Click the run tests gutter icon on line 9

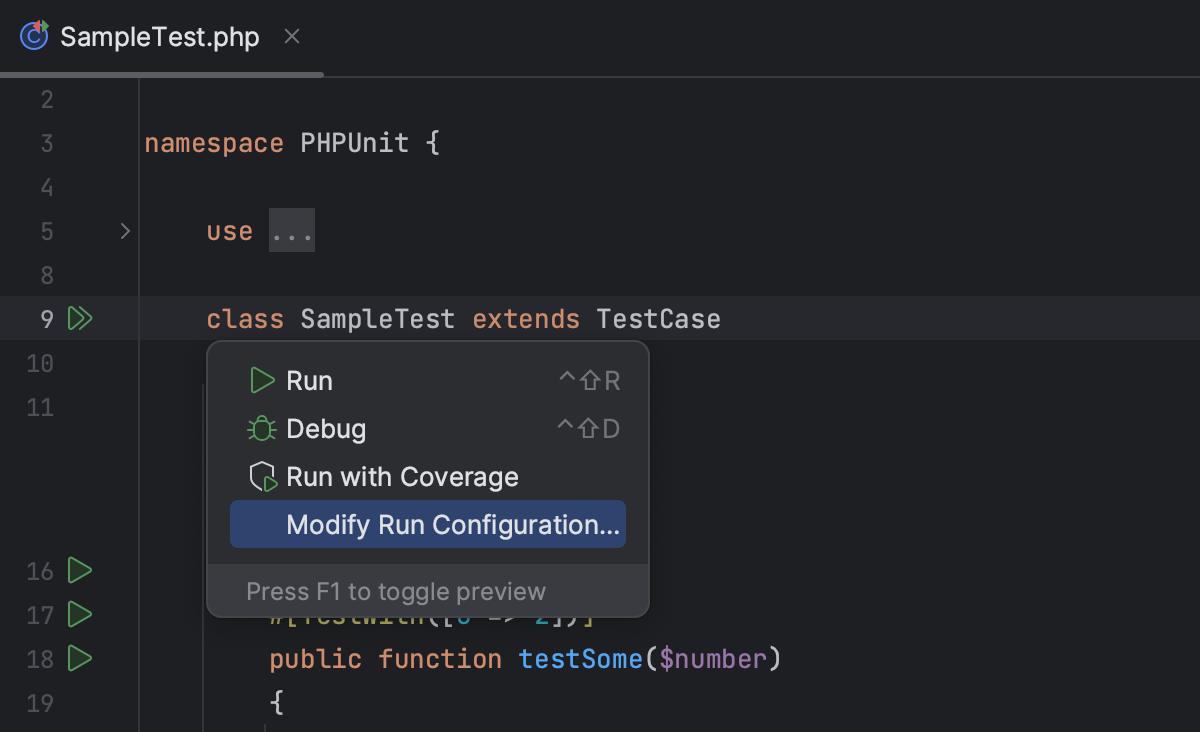(x=80, y=318)
